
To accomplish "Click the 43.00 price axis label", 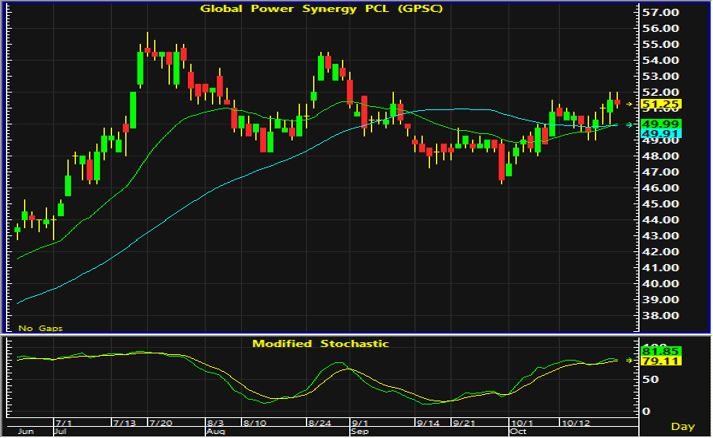I will pos(660,236).
